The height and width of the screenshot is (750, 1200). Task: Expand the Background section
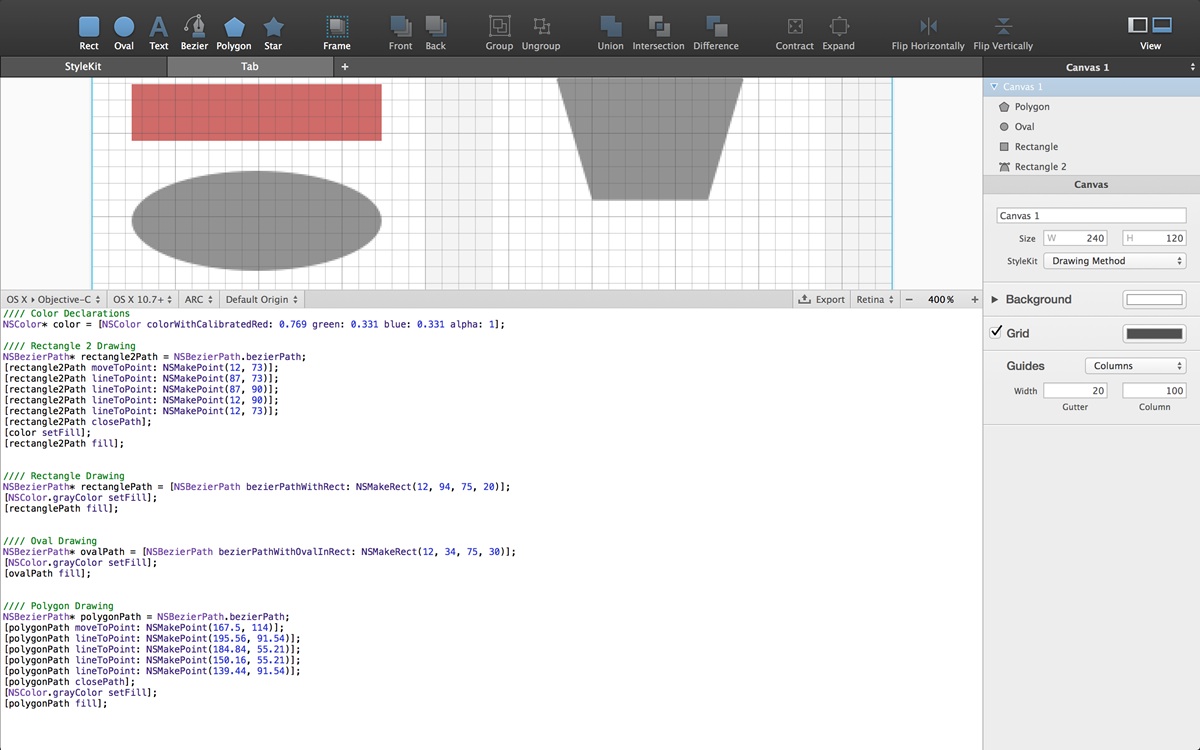(x=995, y=299)
